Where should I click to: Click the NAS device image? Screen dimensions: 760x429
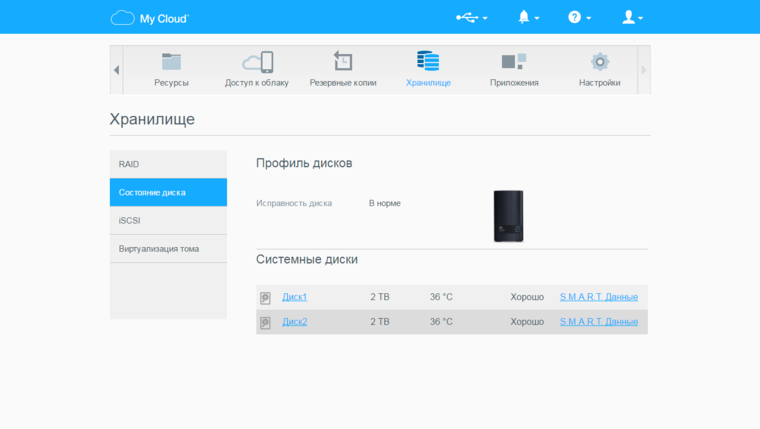point(508,216)
